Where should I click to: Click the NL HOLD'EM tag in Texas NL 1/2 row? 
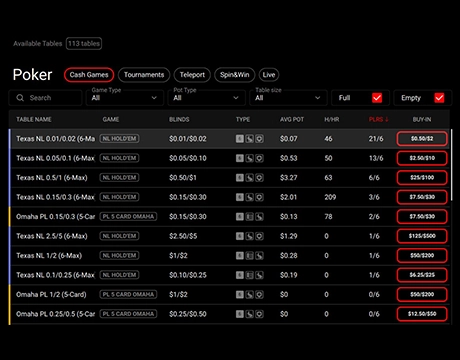[x=119, y=256]
